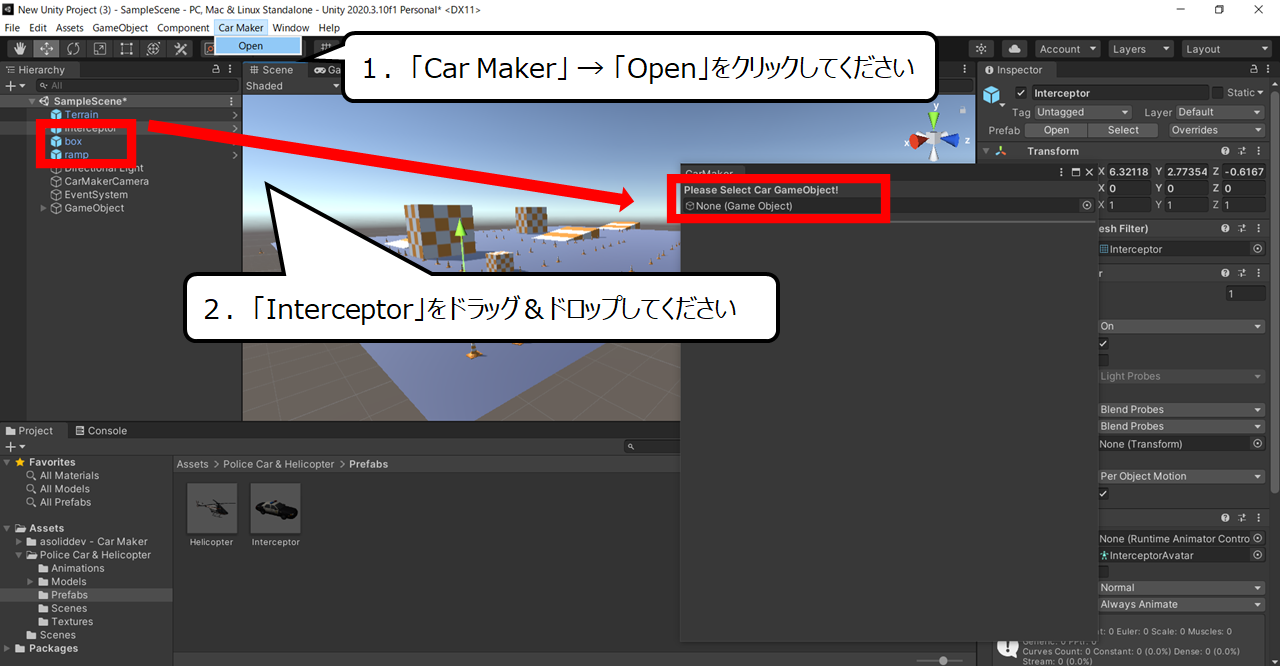Open the Assets menu
The width and height of the screenshot is (1280, 666).
[70, 28]
